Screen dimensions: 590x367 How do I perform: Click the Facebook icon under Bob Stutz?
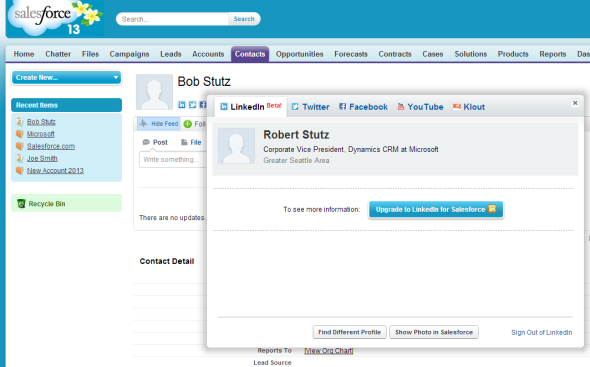pos(202,105)
